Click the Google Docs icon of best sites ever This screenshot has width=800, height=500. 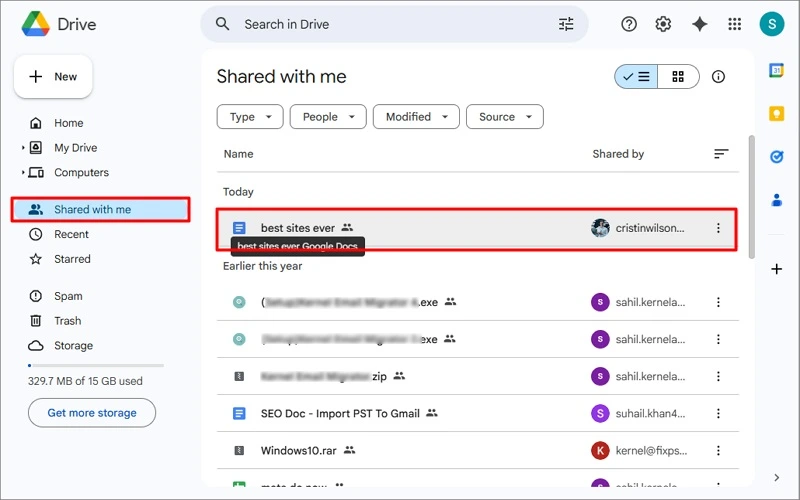(239, 228)
